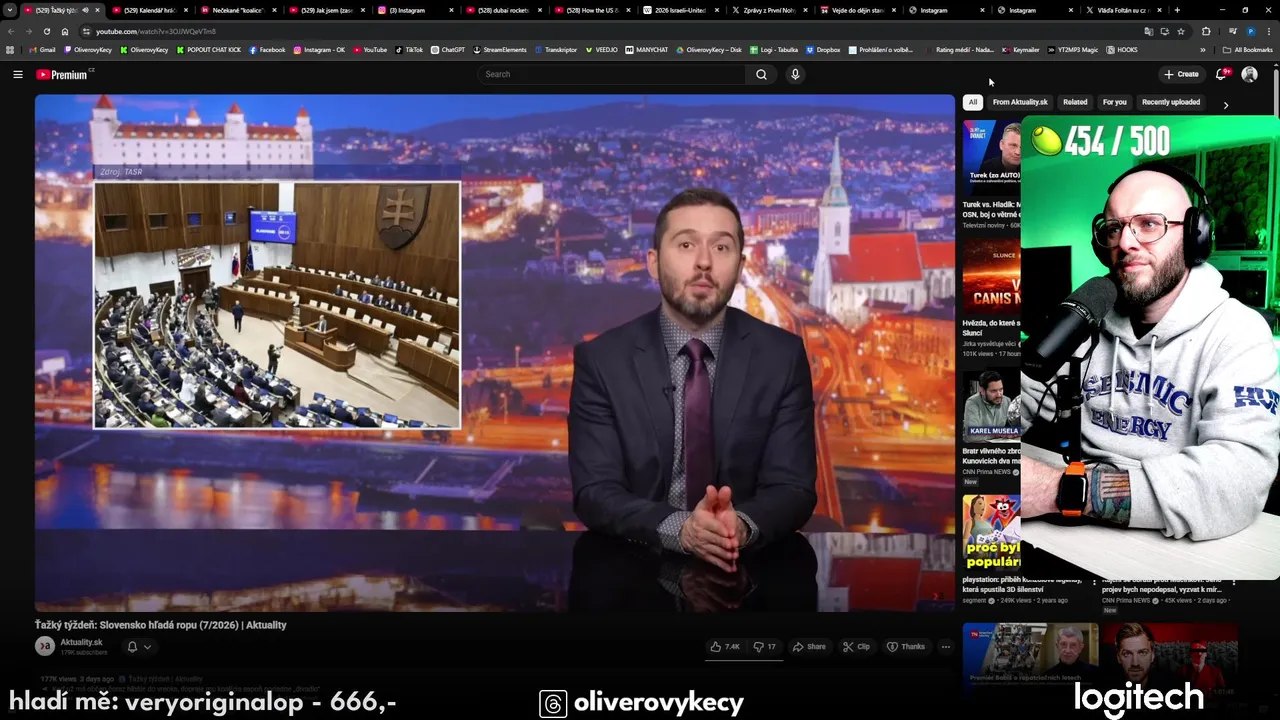Open Chrome three-dot menu
The width and height of the screenshot is (1280, 720).
[x=1267, y=31]
